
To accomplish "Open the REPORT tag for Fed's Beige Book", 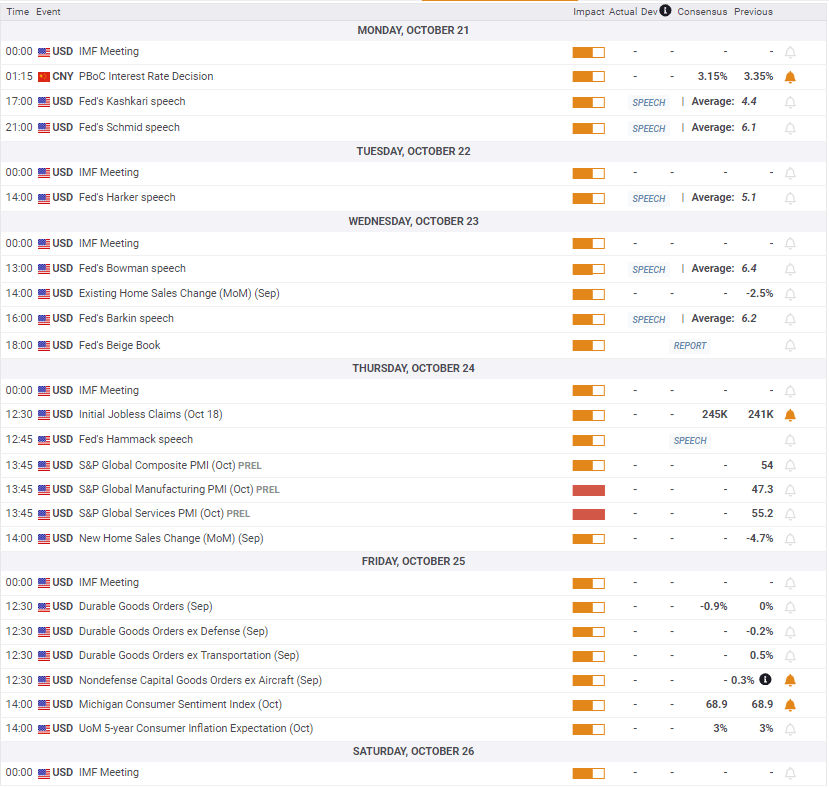I will pos(689,346).
